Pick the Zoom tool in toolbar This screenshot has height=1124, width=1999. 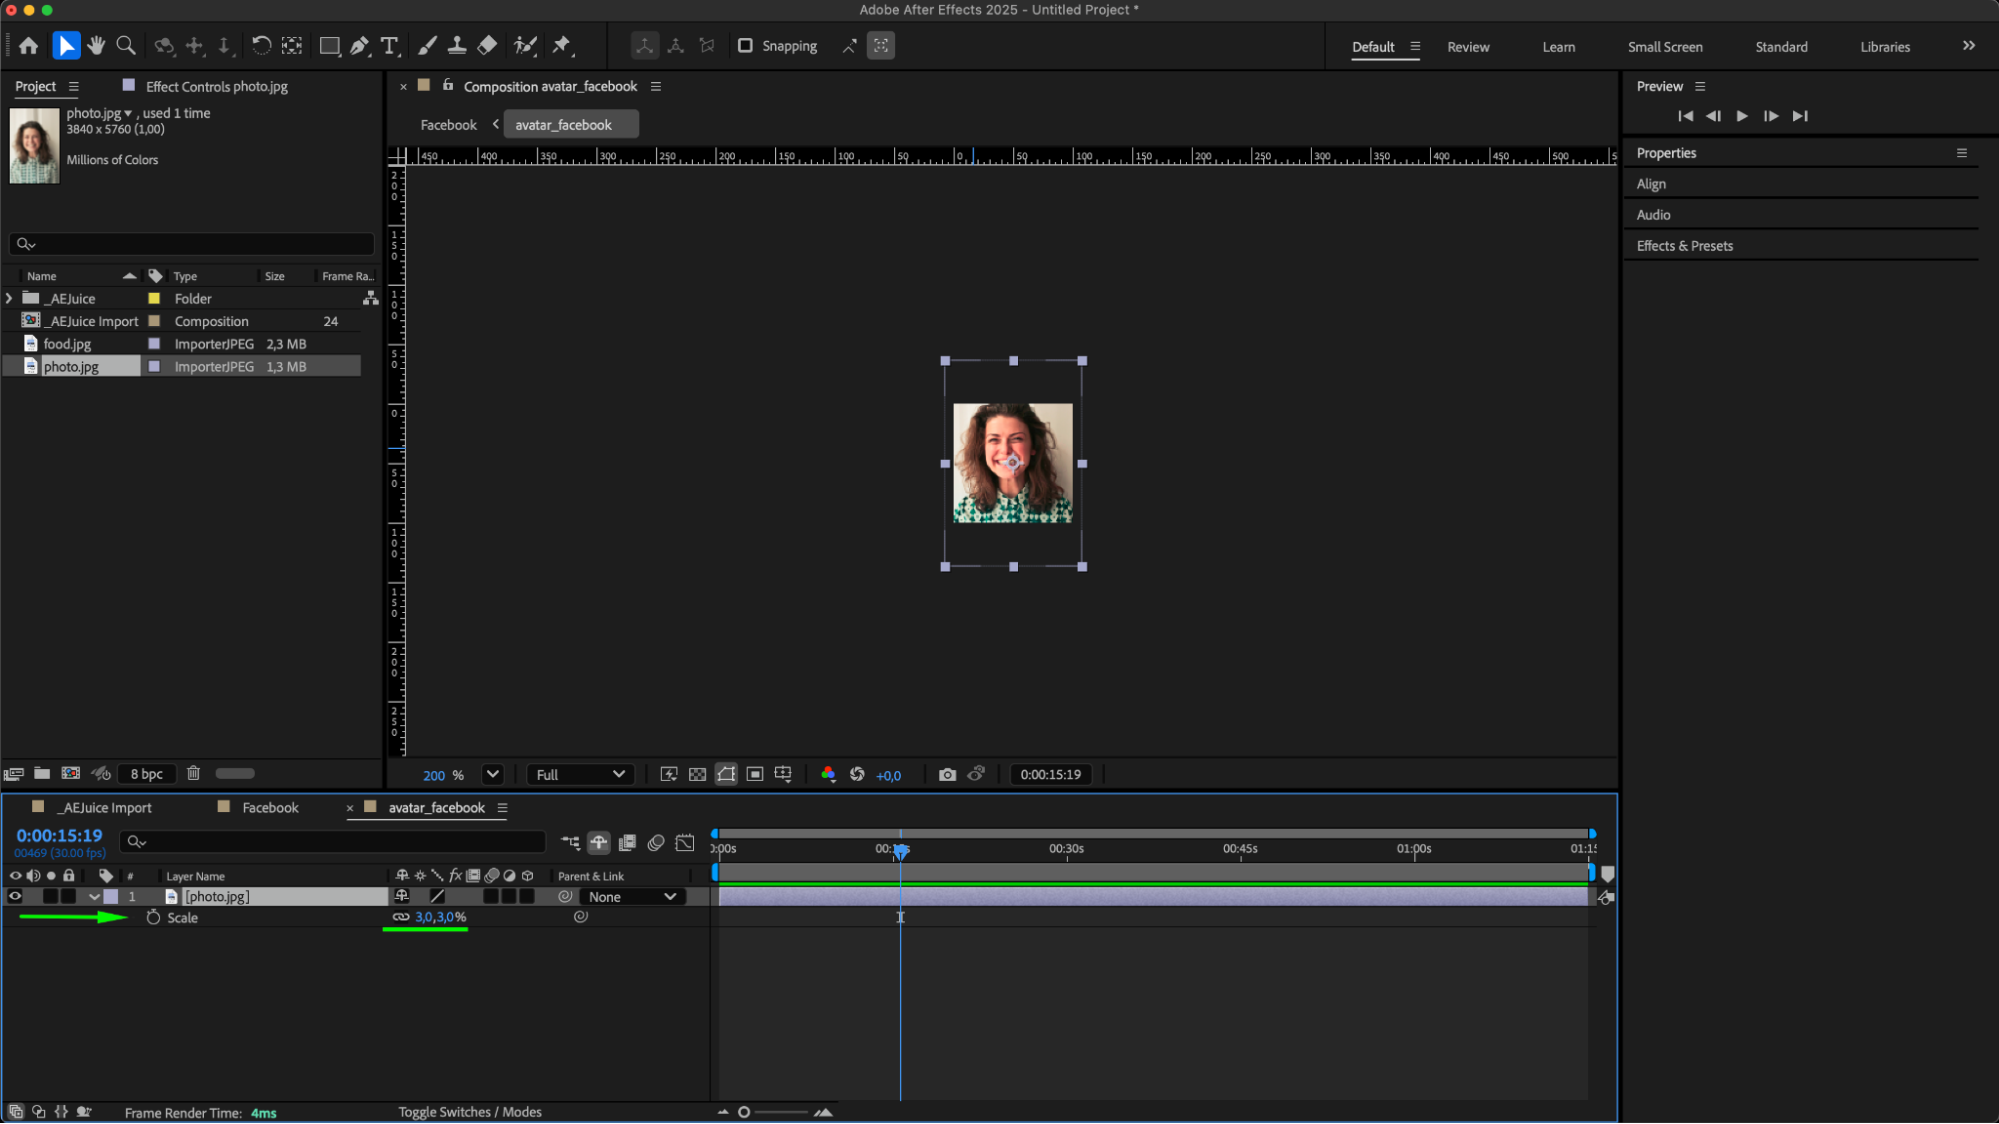(126, 45)
